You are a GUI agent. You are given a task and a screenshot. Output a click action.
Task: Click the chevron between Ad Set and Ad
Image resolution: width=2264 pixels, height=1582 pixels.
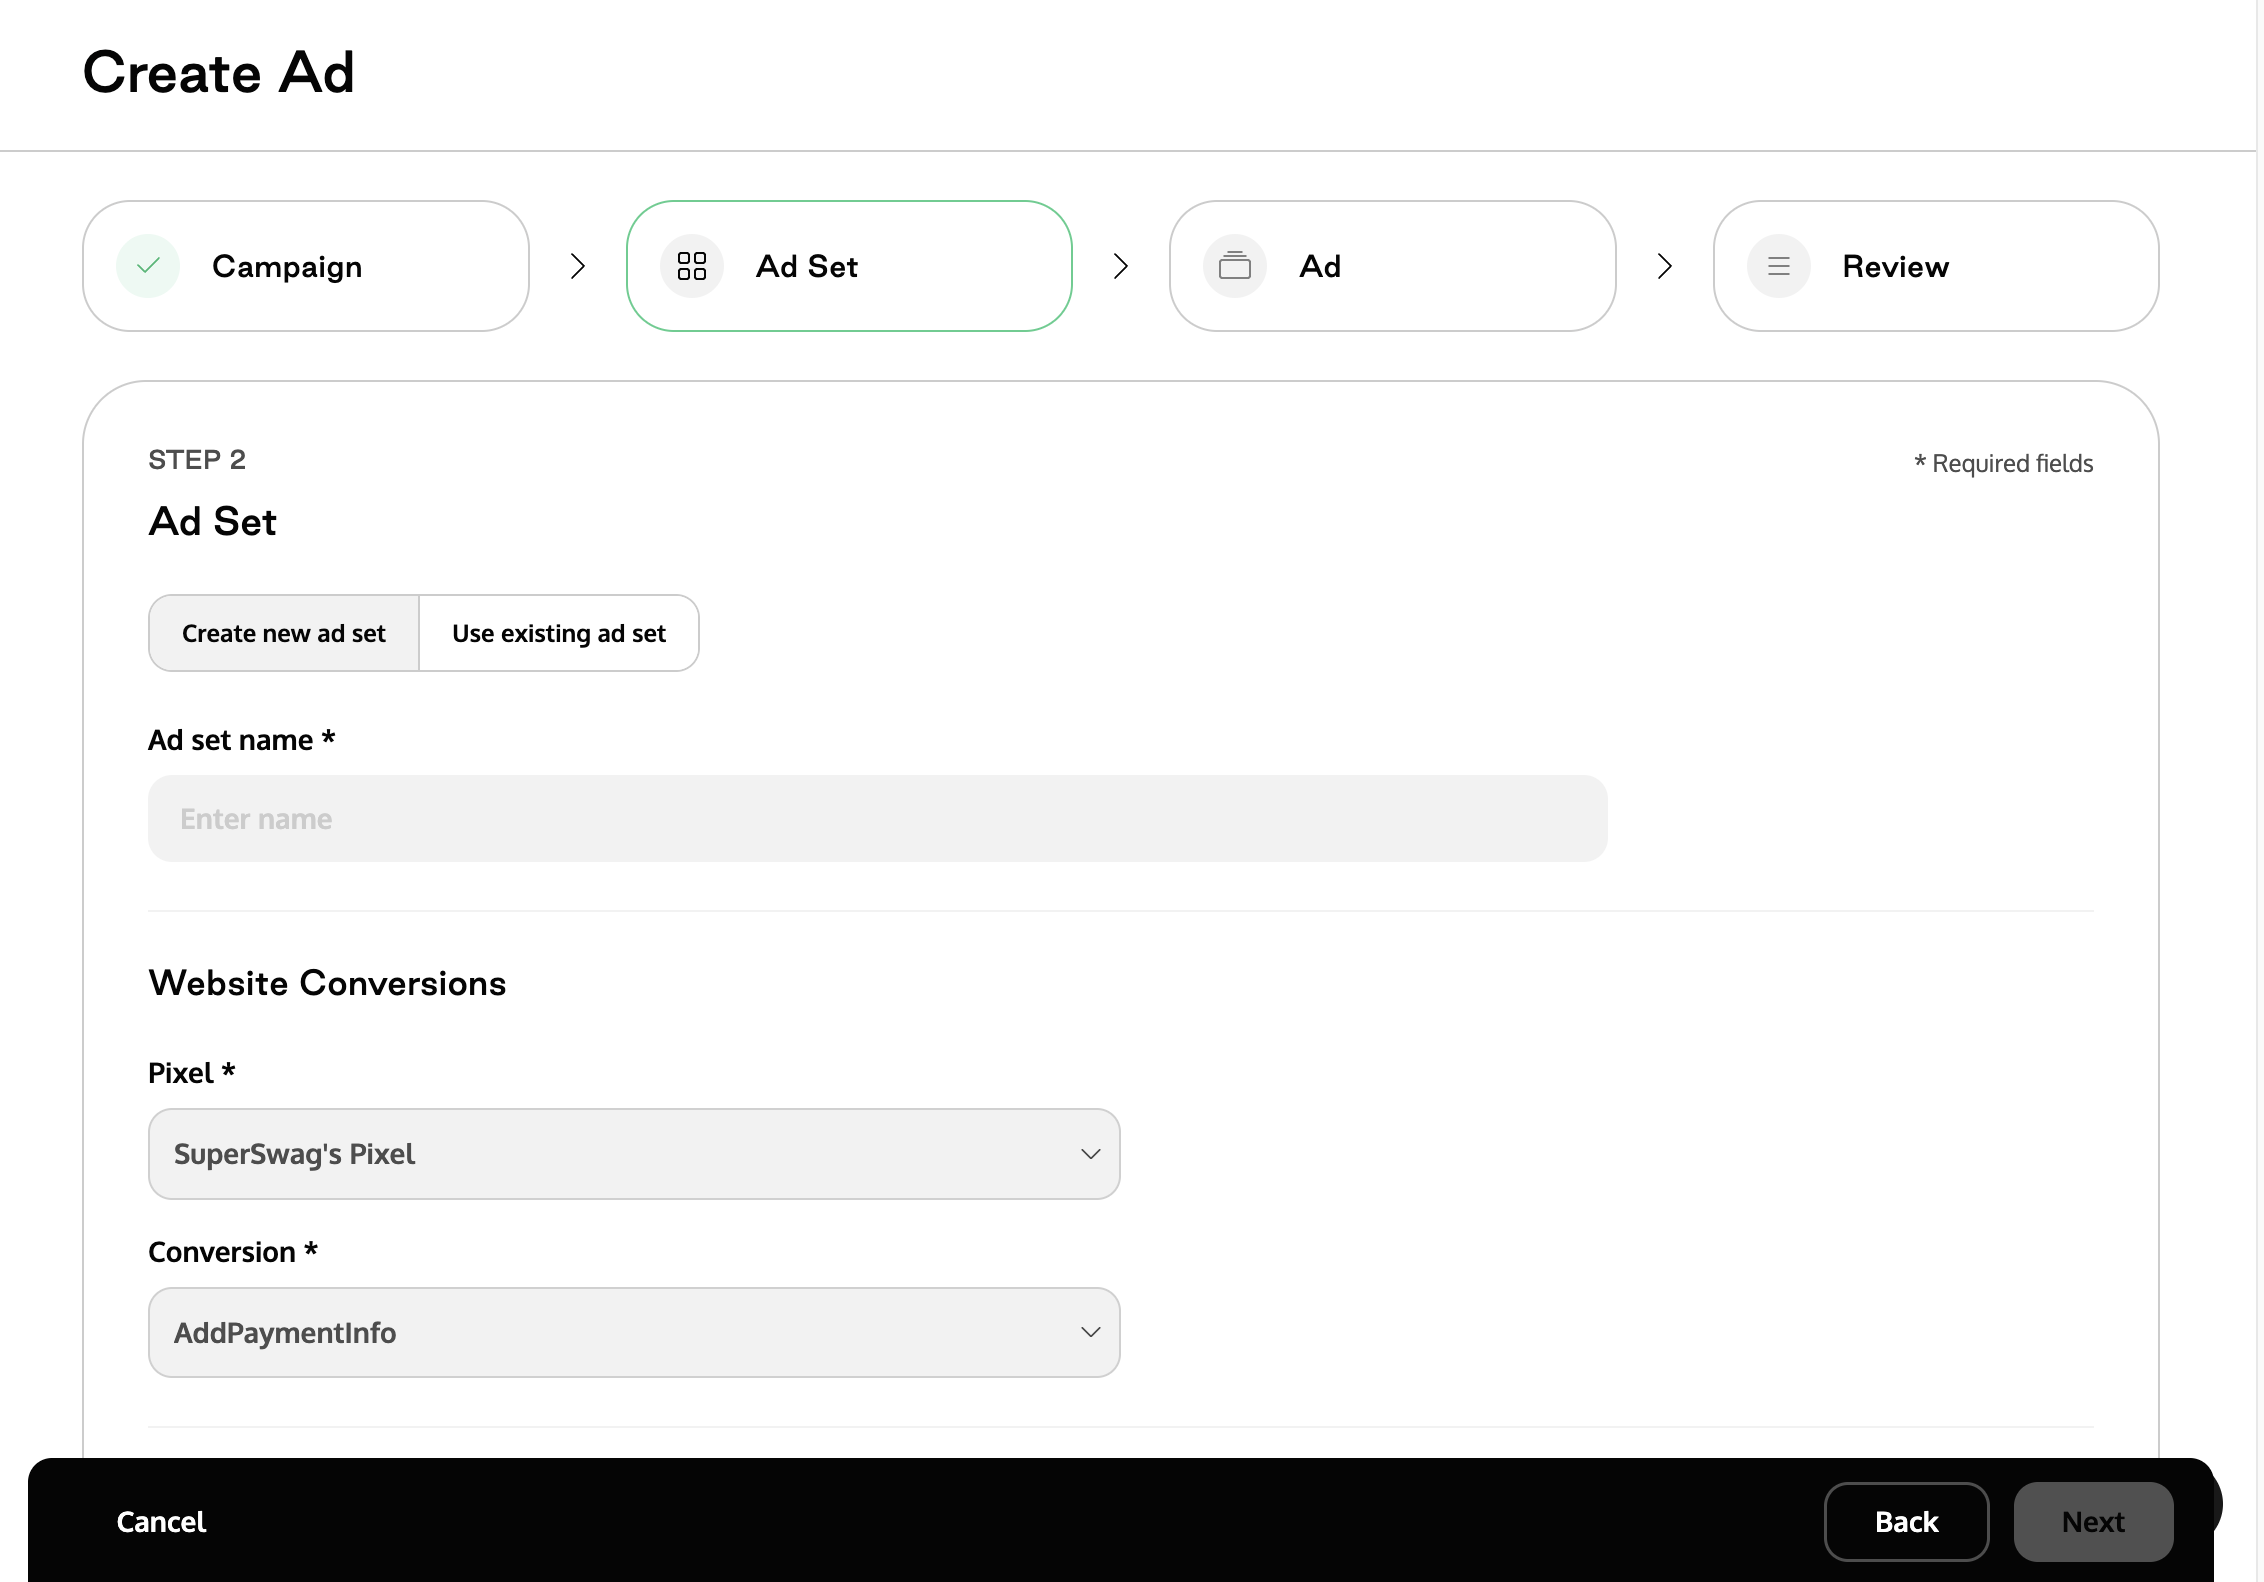pos(1121,266)
